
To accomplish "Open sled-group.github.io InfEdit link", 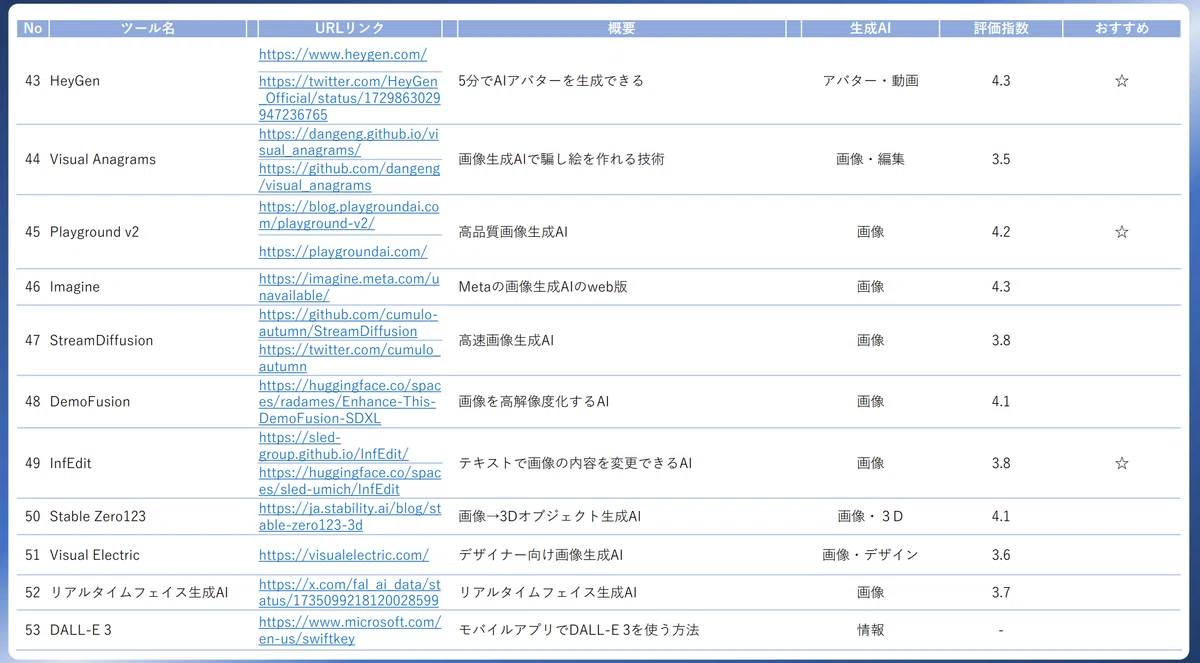I will point(334,445).
